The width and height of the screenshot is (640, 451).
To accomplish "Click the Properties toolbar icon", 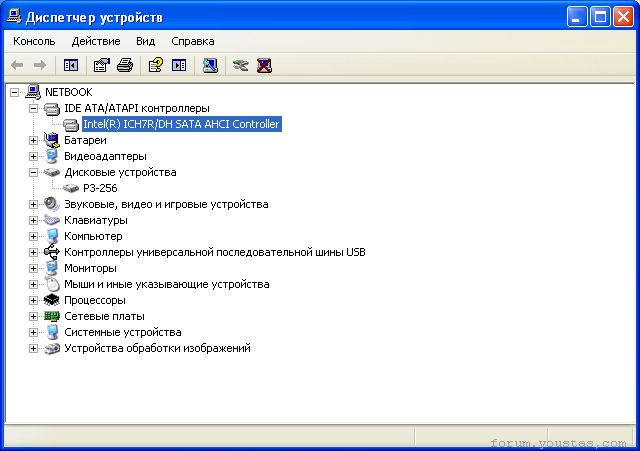I will (x=102, y=65).
